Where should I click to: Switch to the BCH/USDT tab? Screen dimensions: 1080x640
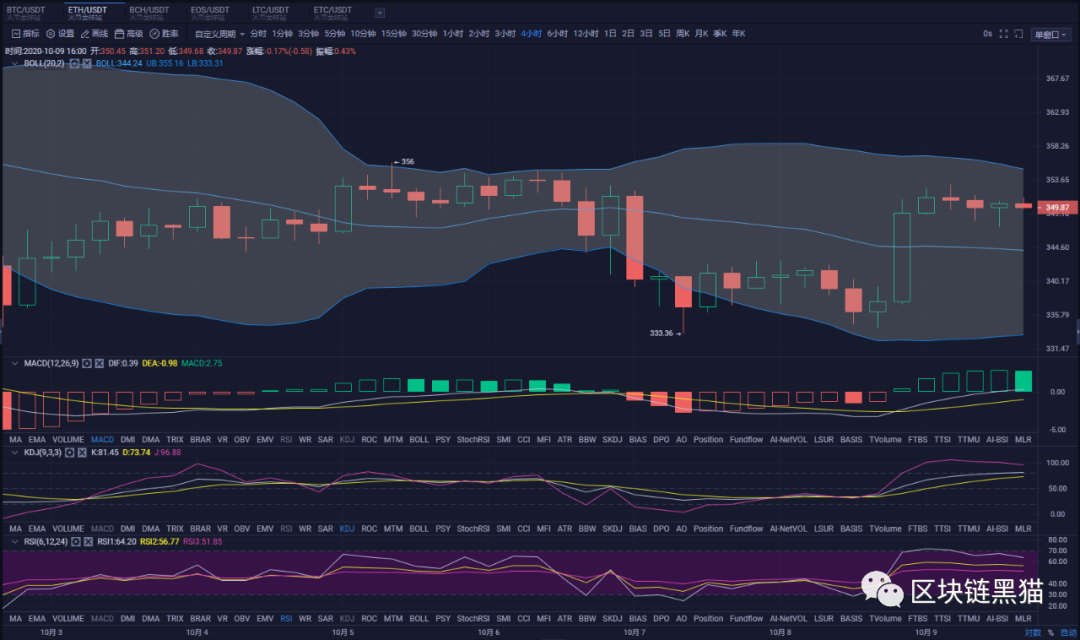pos(149,13)
